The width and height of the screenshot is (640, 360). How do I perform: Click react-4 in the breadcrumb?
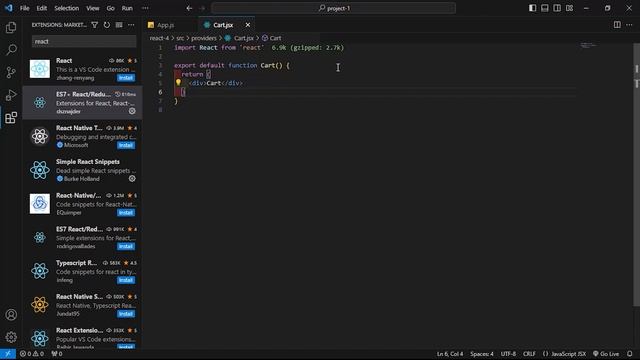[x=159, y=38]
